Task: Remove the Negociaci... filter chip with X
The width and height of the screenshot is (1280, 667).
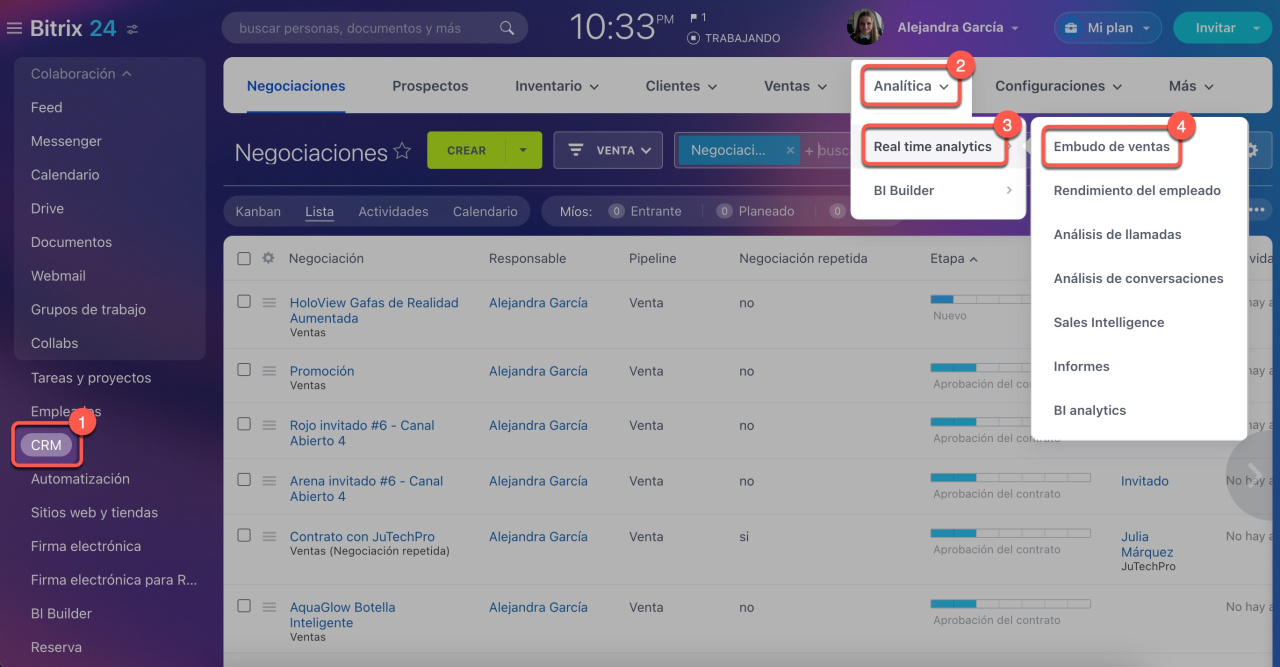Action: [x=790, y=151]
